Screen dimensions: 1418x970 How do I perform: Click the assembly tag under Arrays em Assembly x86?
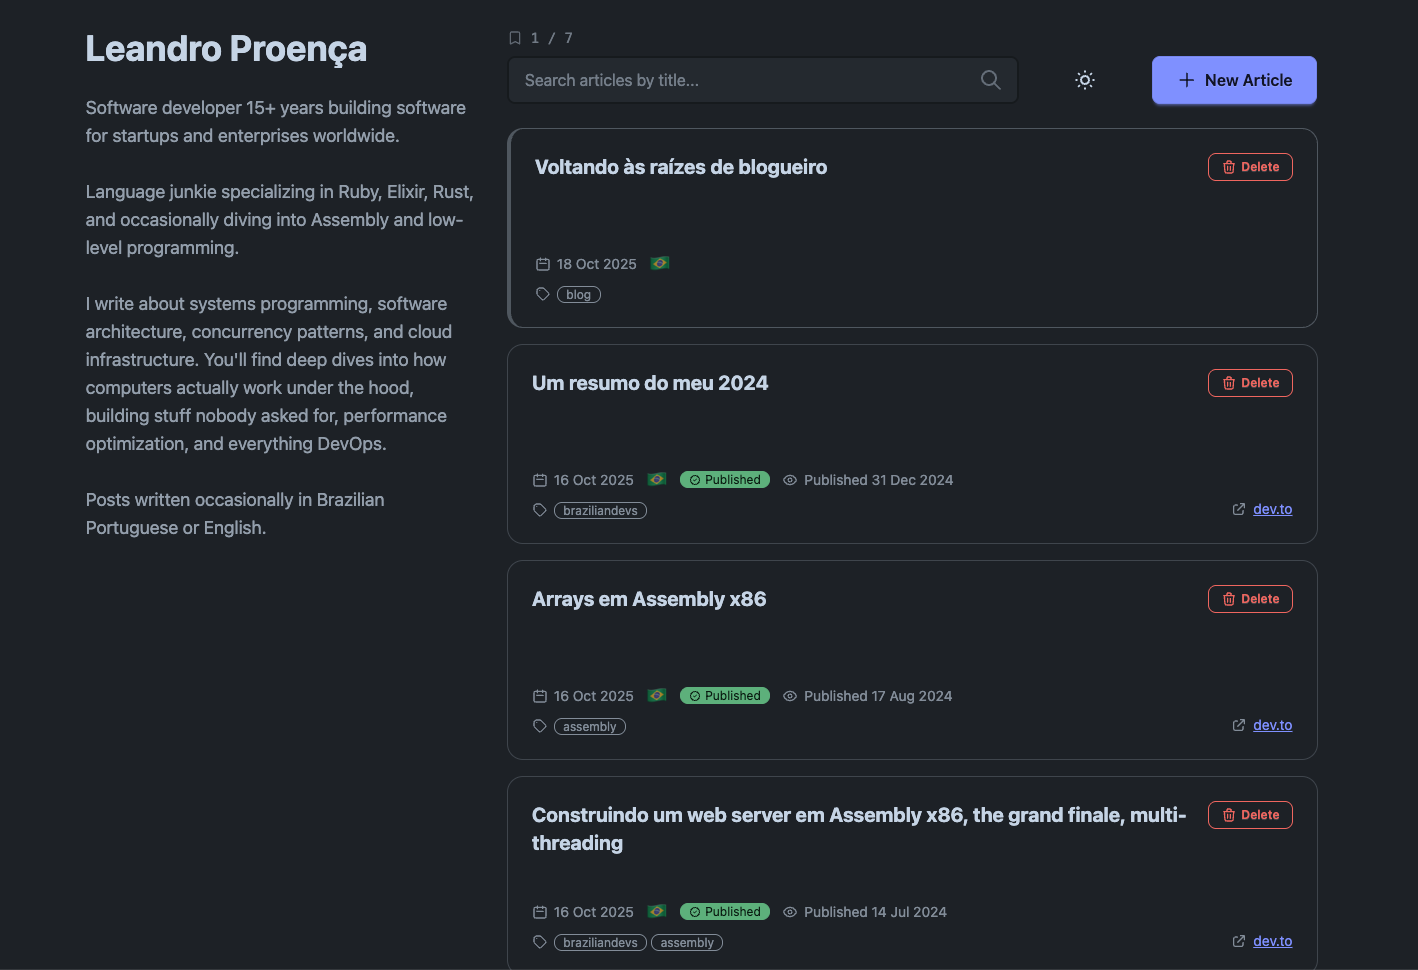click(x=589, y=727)
